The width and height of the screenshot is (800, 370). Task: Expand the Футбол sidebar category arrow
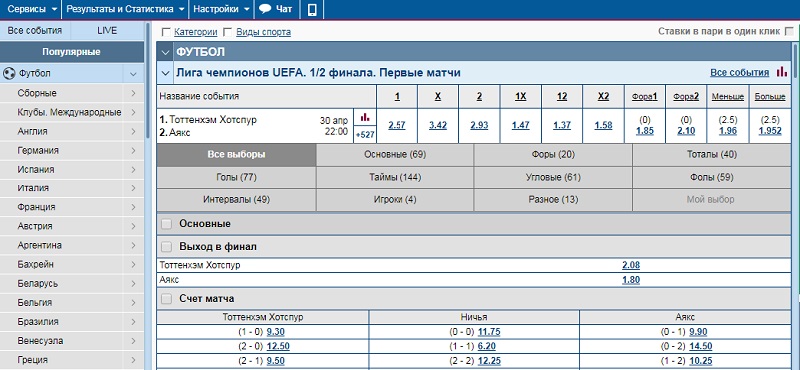pos(134,74)
